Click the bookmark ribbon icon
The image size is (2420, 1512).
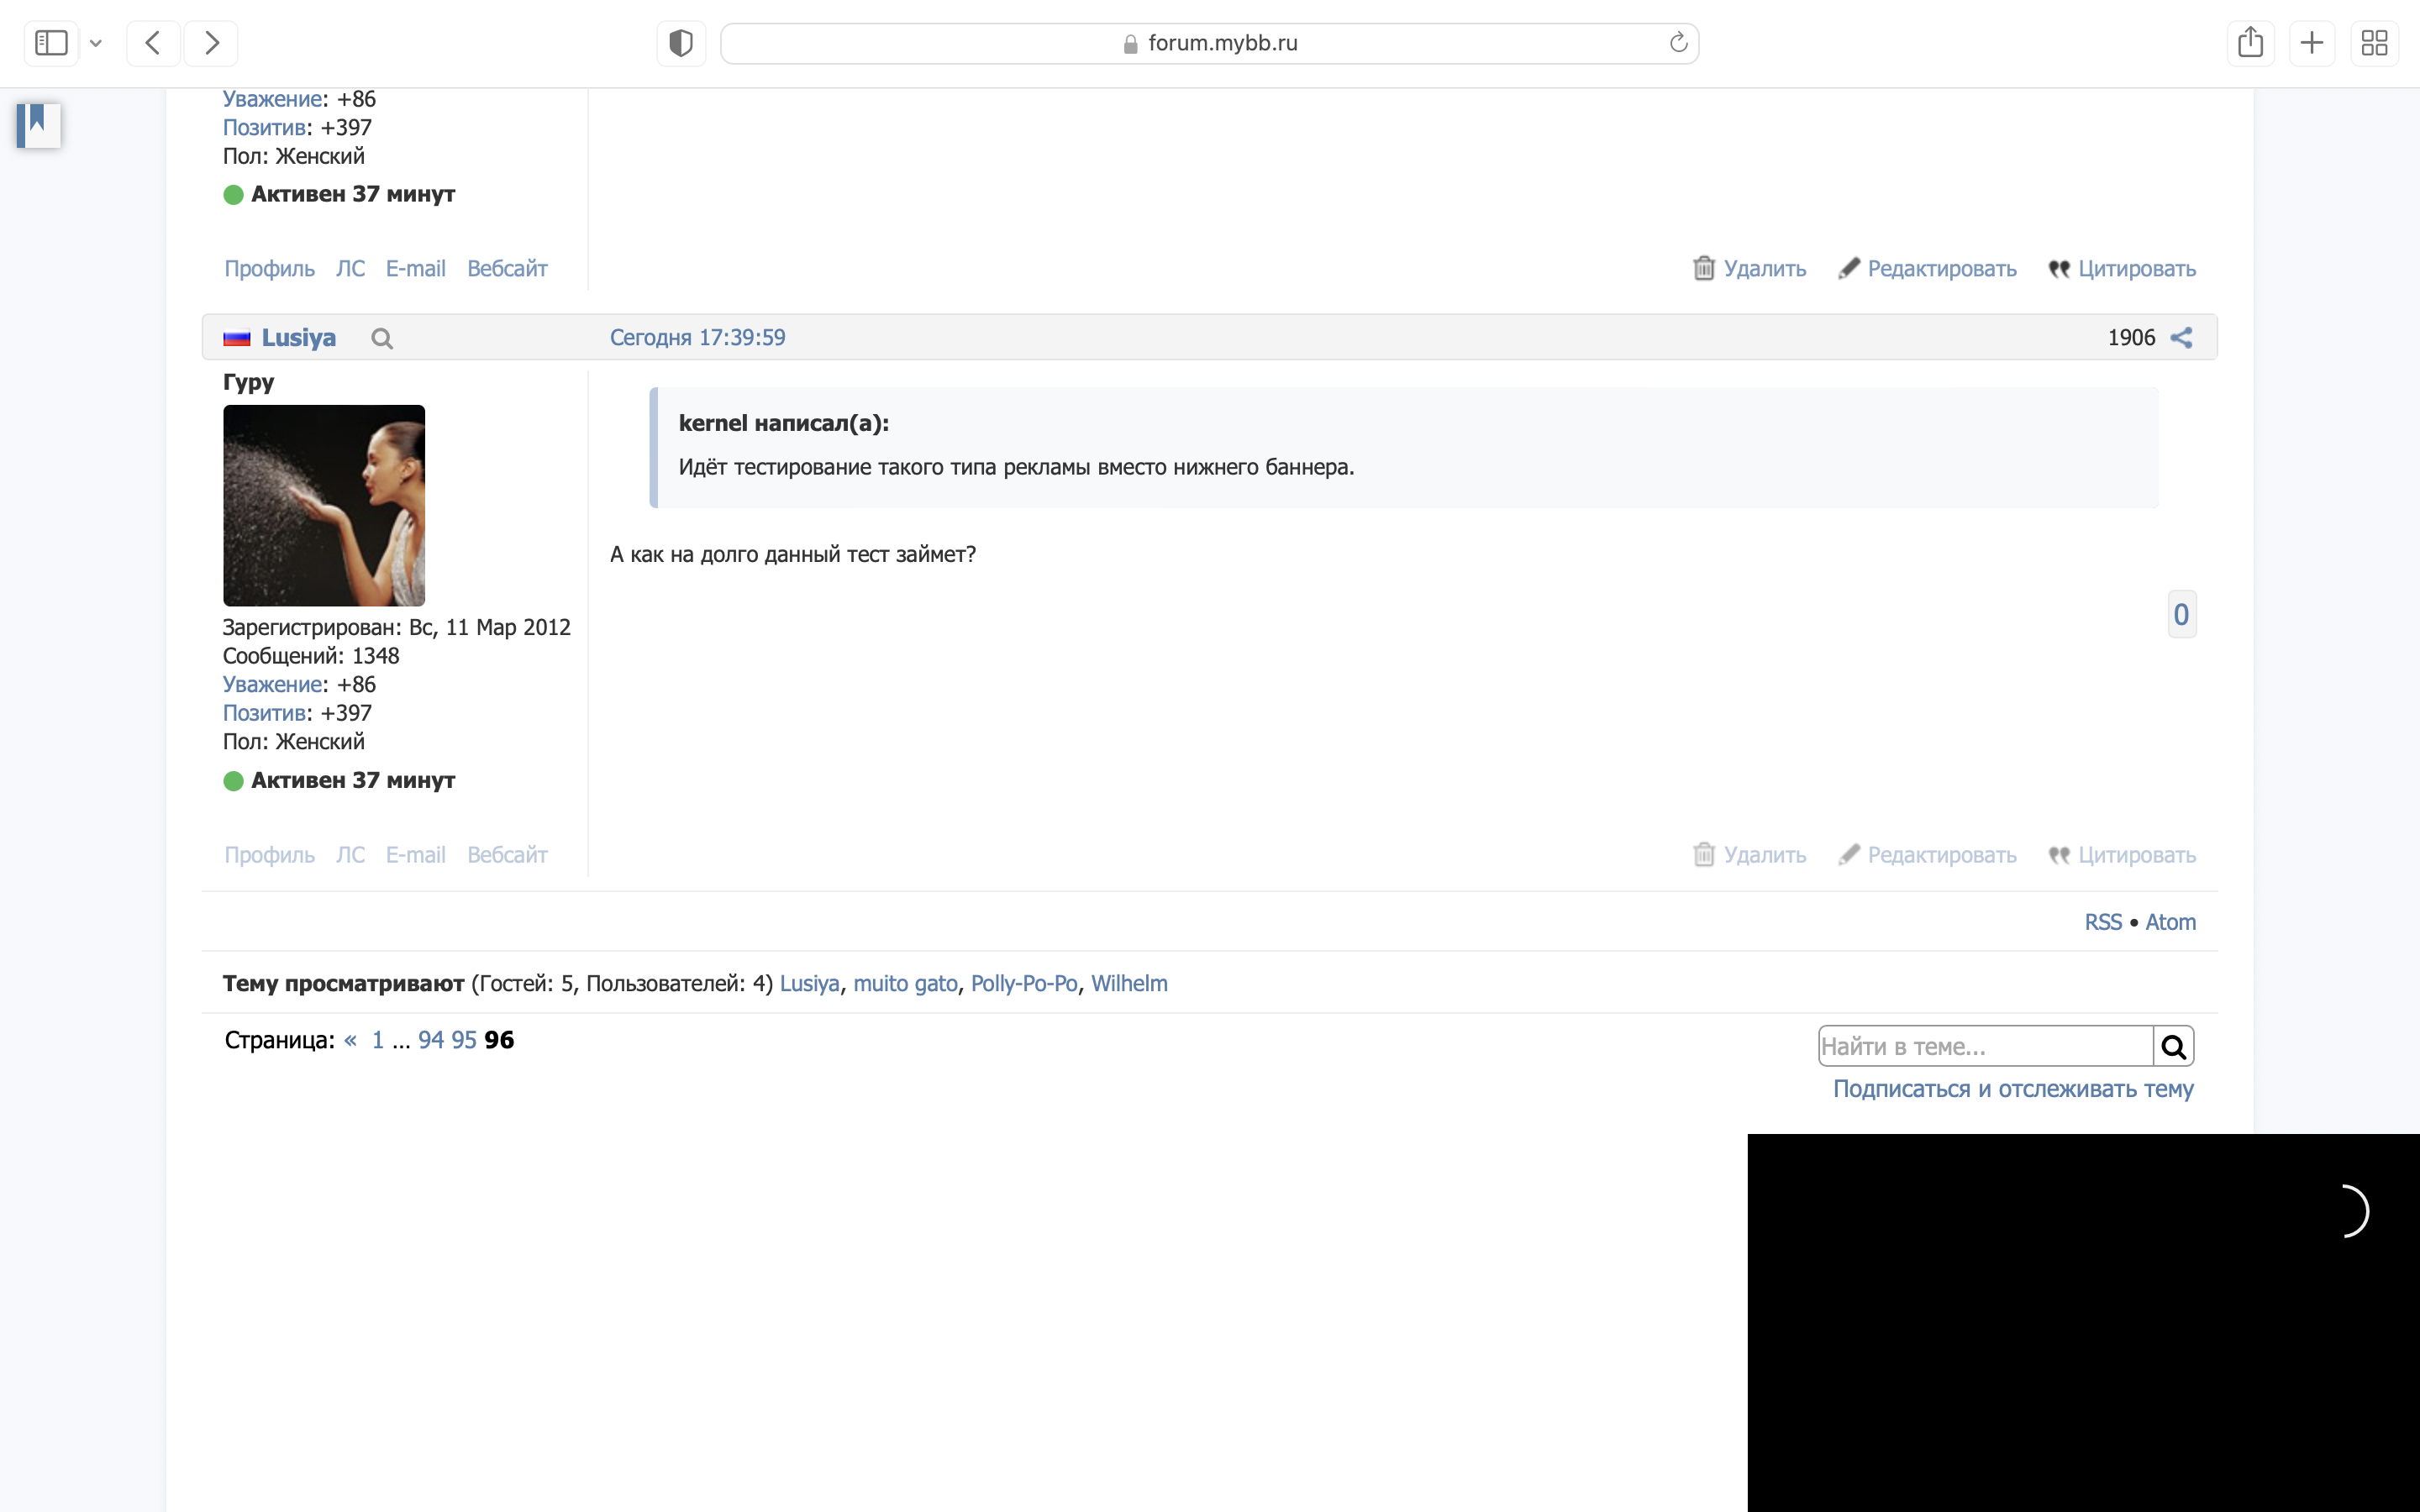pos(39,125)
